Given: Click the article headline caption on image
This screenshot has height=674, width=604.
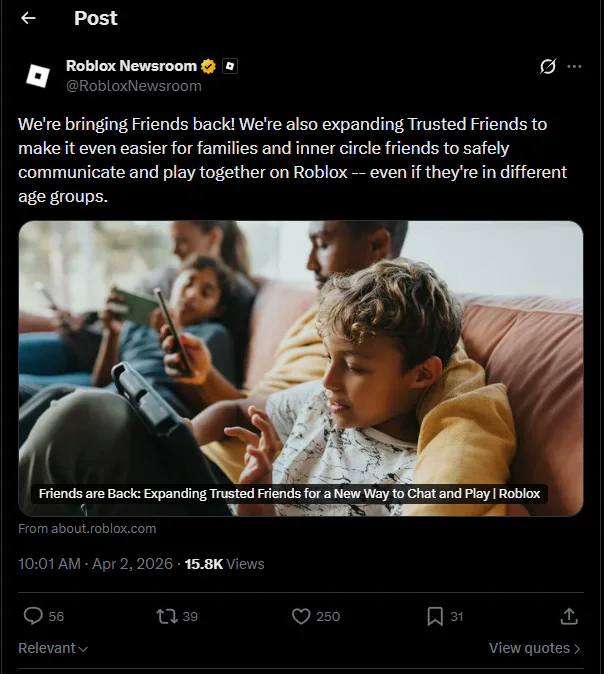Looking at the screenshot, I should (289, 493).
